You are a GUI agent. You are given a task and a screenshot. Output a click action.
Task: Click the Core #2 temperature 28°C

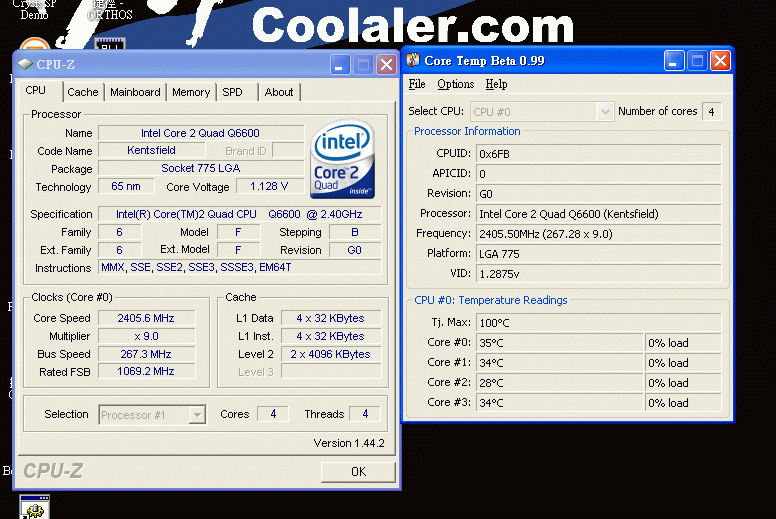(x=559, y=383)
